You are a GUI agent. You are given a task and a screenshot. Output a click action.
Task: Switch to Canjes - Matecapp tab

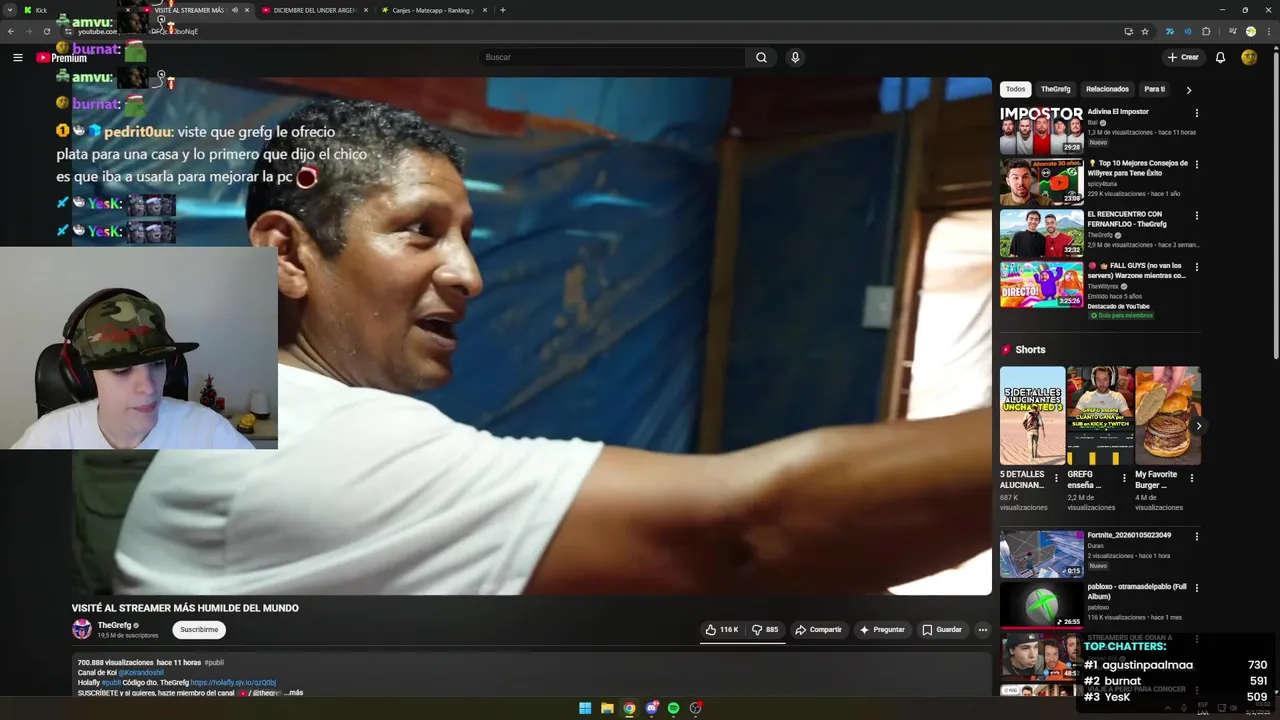click(434, 10)
